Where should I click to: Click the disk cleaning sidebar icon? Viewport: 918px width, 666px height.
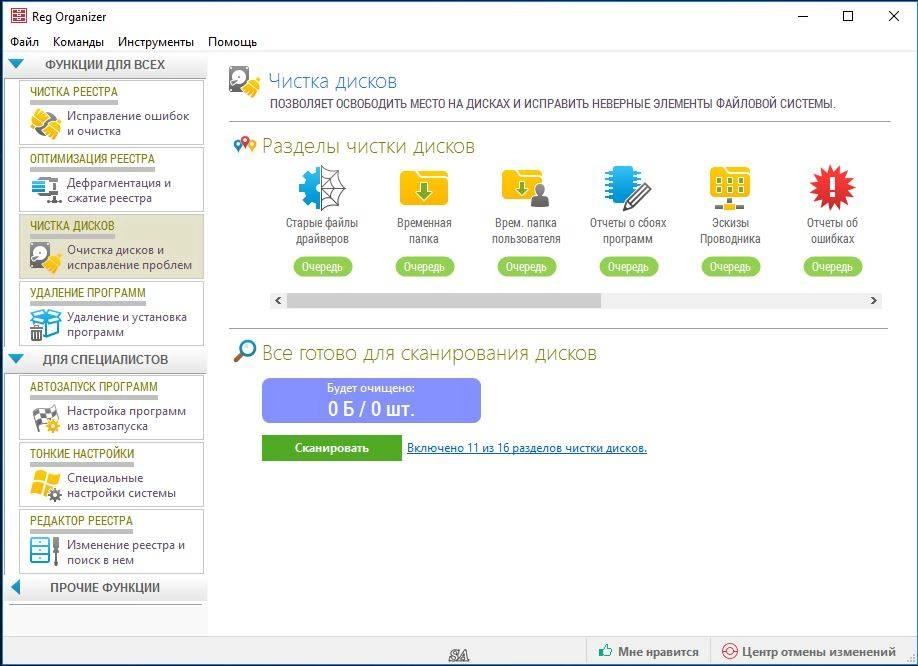[x=46, y=258]
